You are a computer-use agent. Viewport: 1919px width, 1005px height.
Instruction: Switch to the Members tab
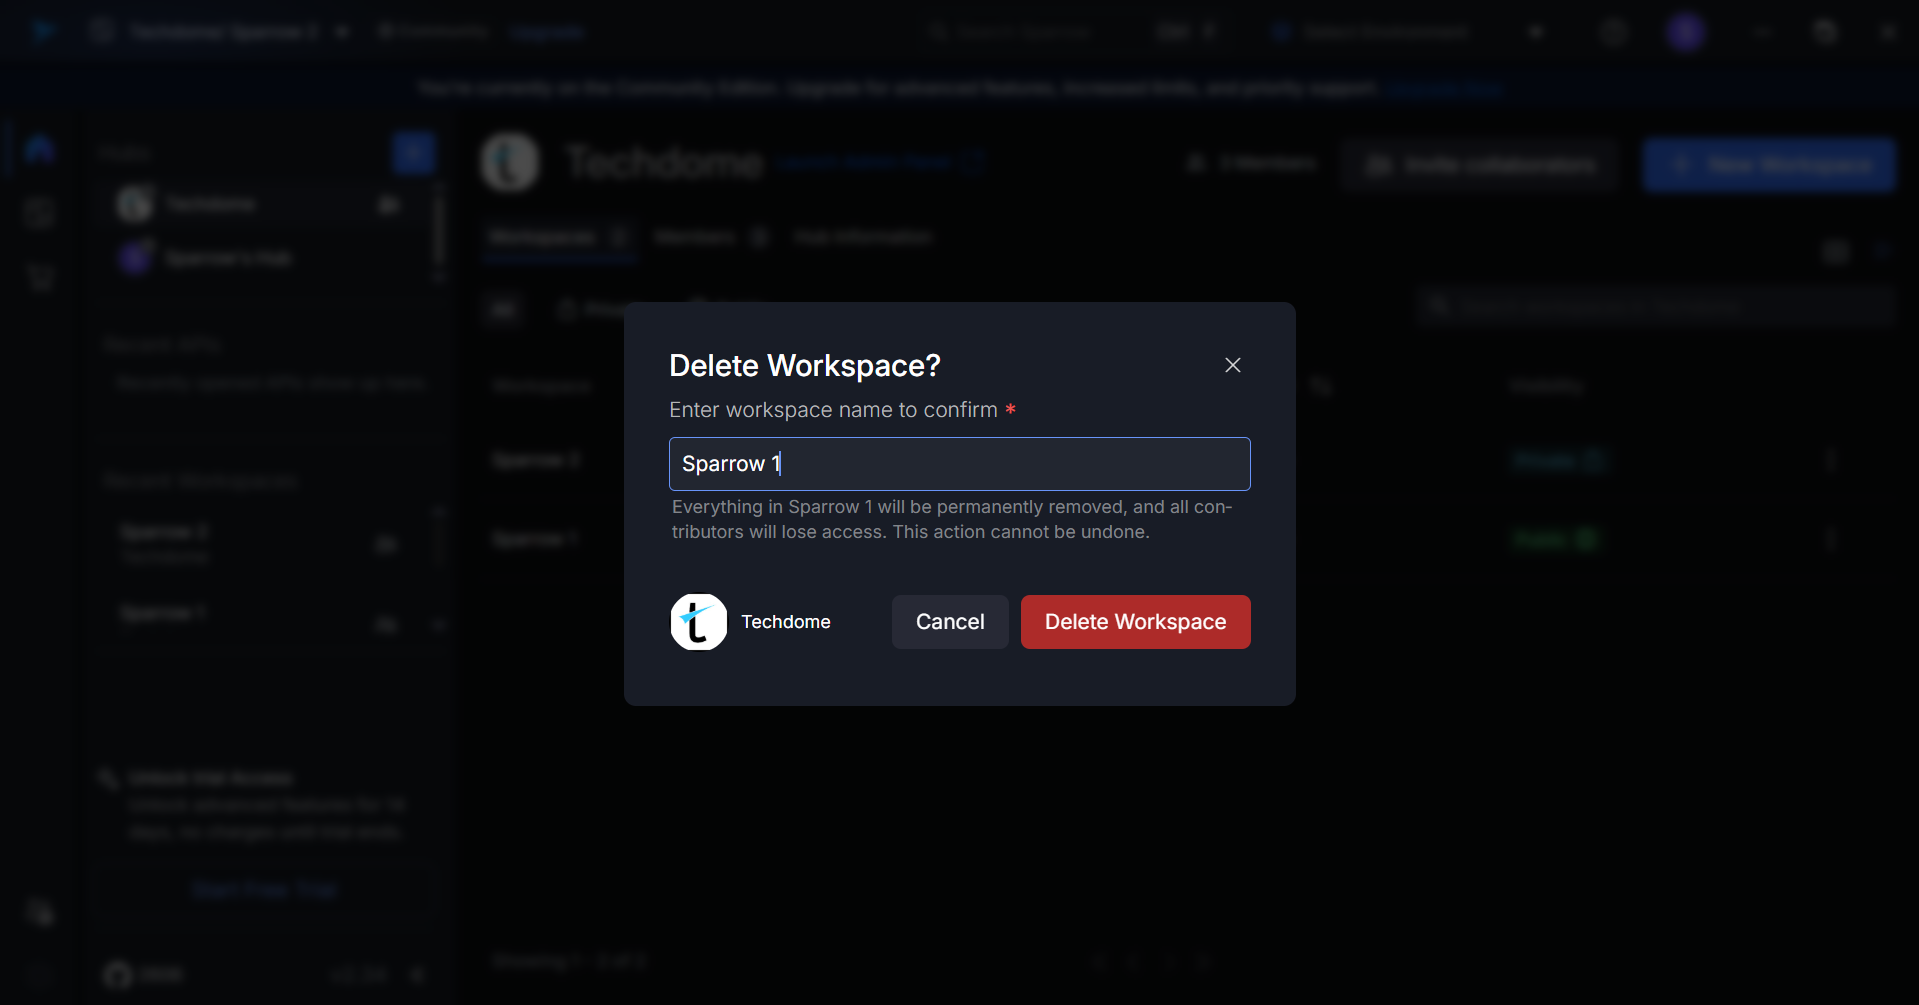695,237
